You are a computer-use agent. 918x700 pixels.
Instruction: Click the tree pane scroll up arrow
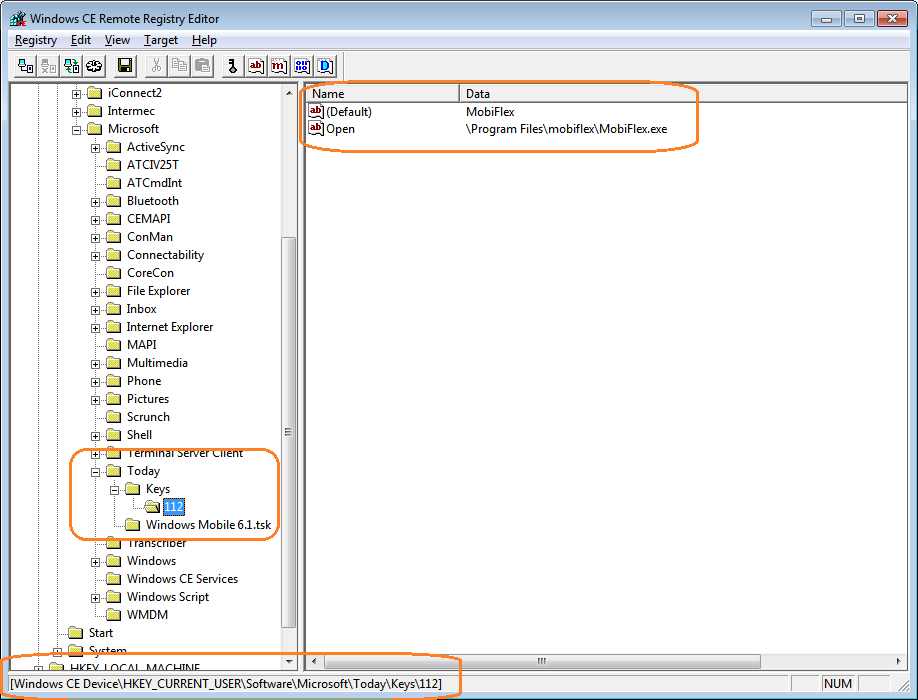tap(289, 92)
